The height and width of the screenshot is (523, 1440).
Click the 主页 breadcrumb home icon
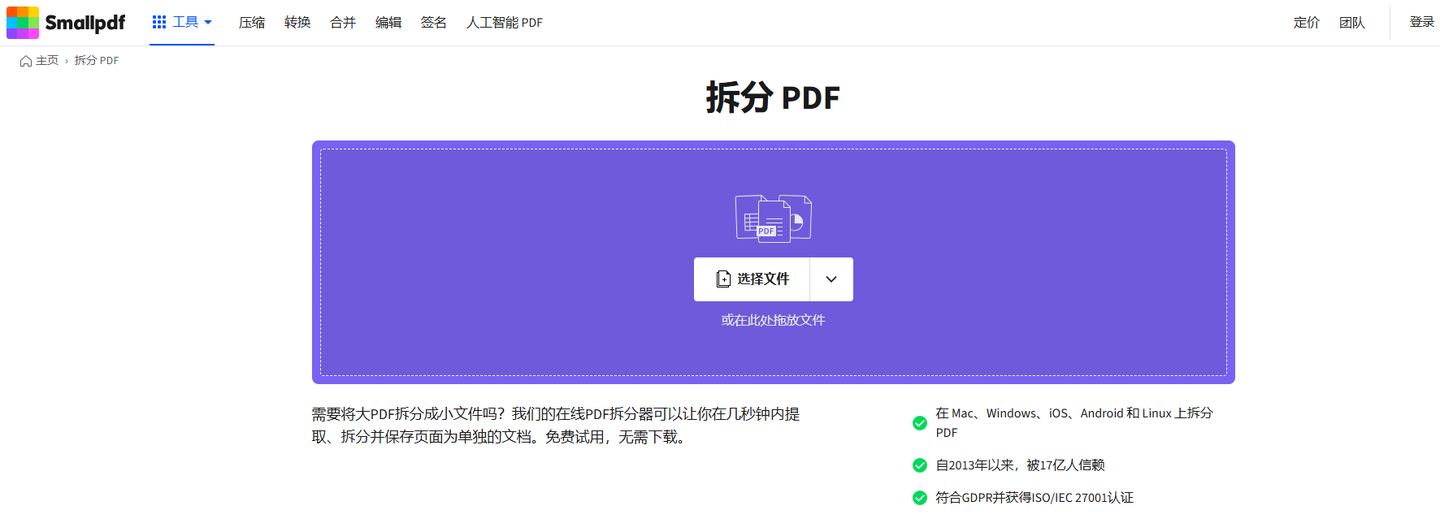tap(26, 61)
